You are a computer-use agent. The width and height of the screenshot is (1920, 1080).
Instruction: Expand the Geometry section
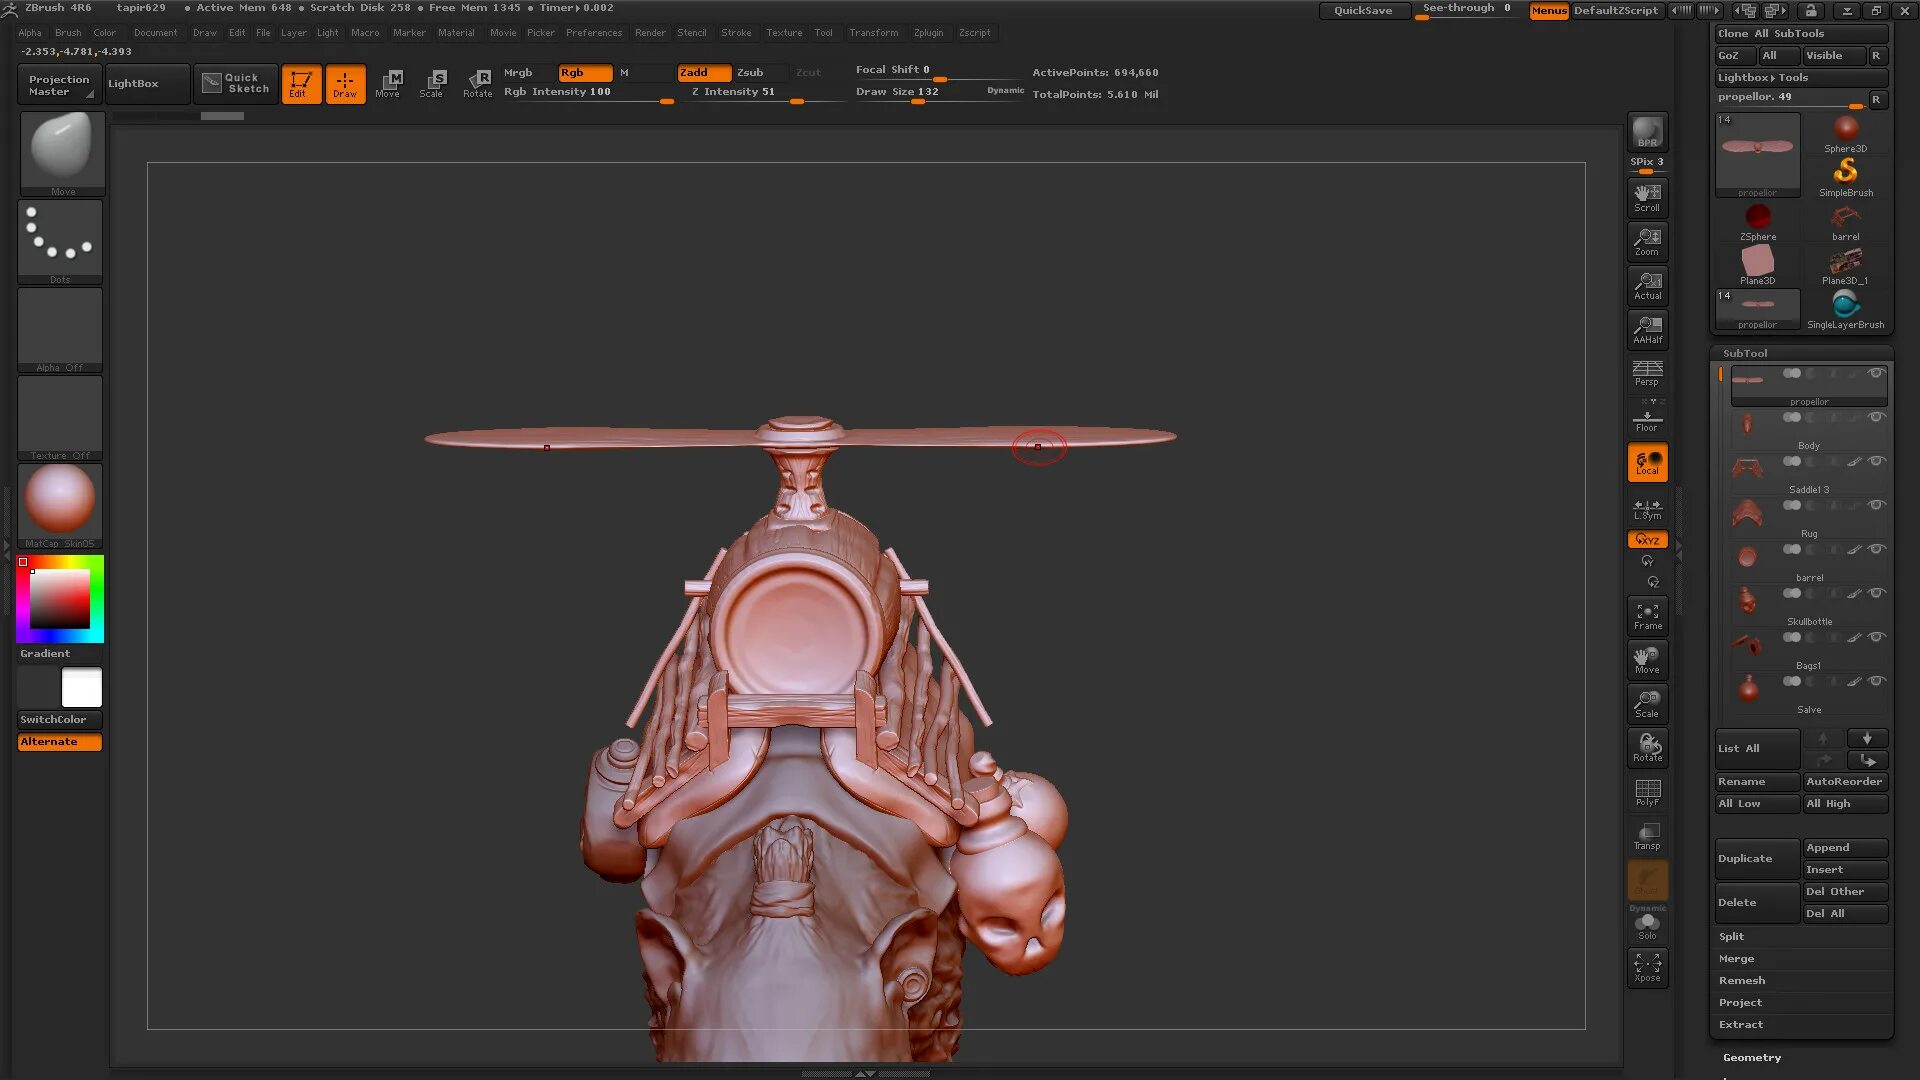(1751, 1057)
